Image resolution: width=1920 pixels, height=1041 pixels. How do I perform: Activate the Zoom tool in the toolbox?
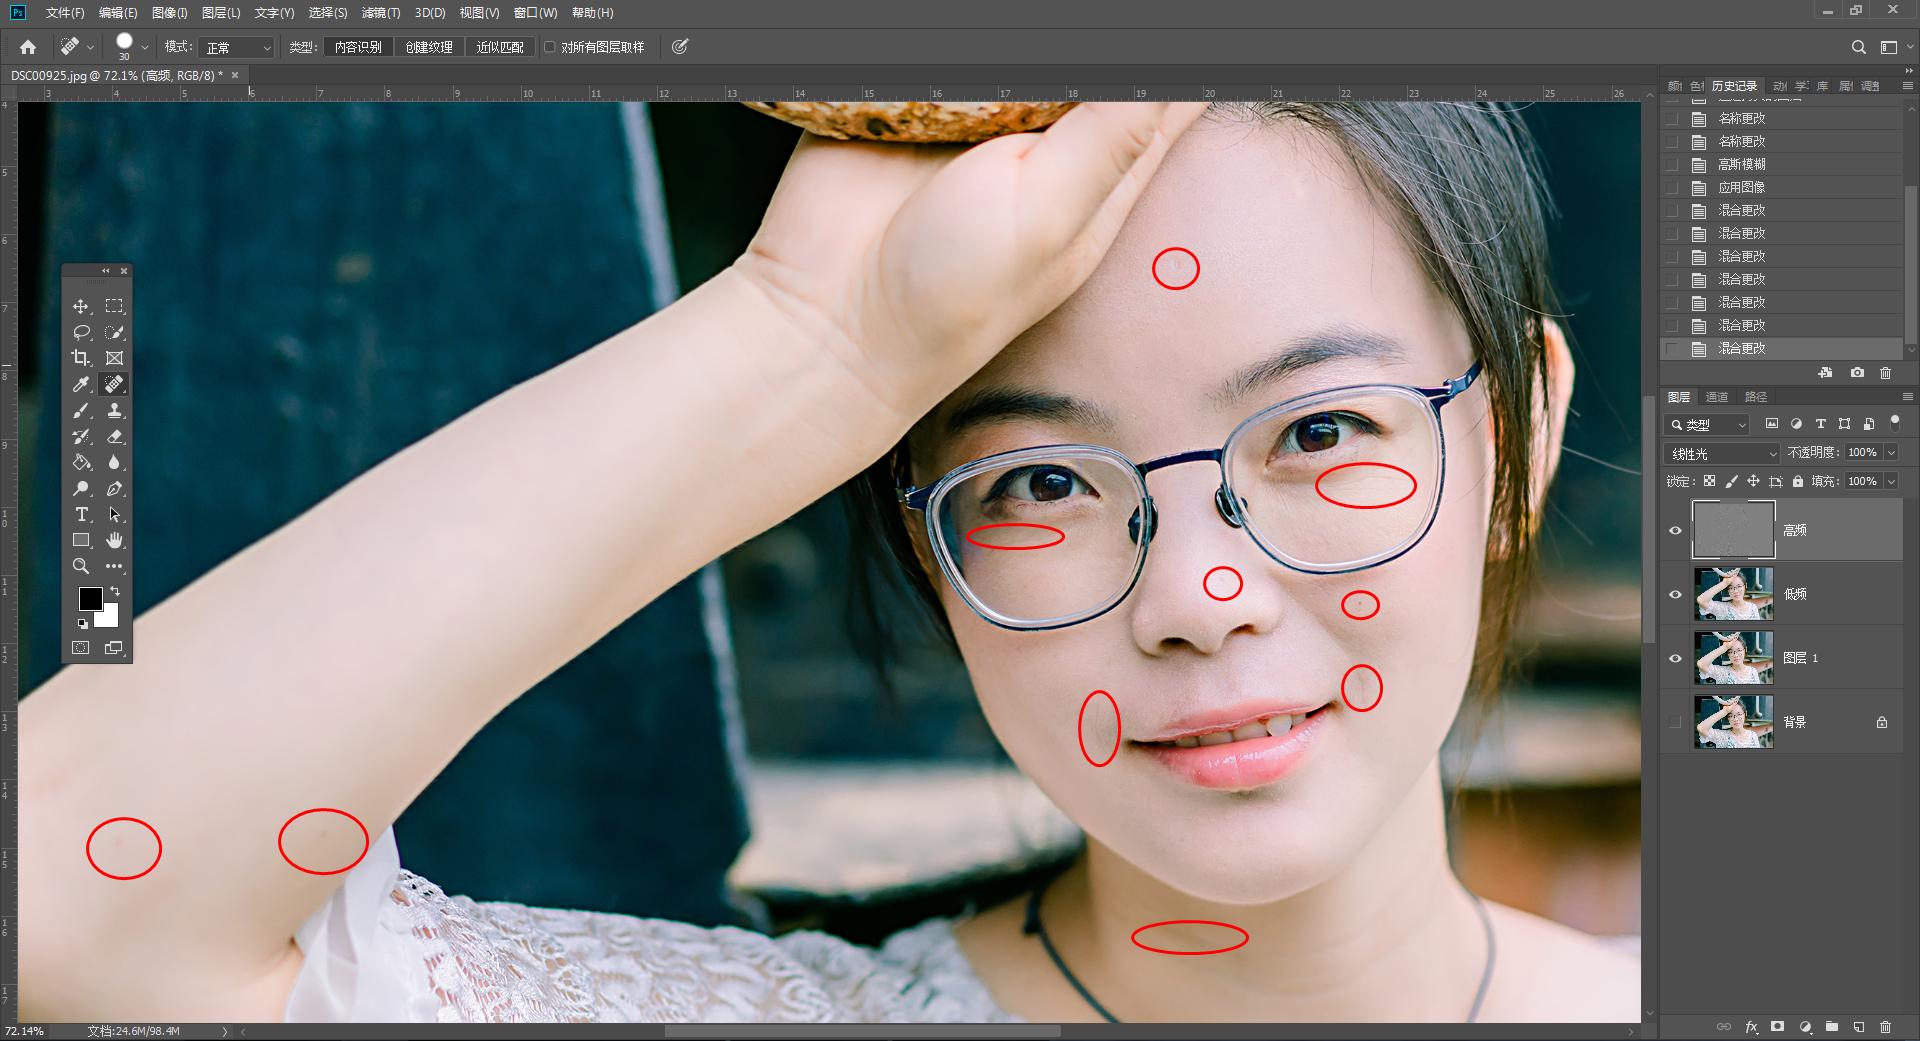click(81, 566)
